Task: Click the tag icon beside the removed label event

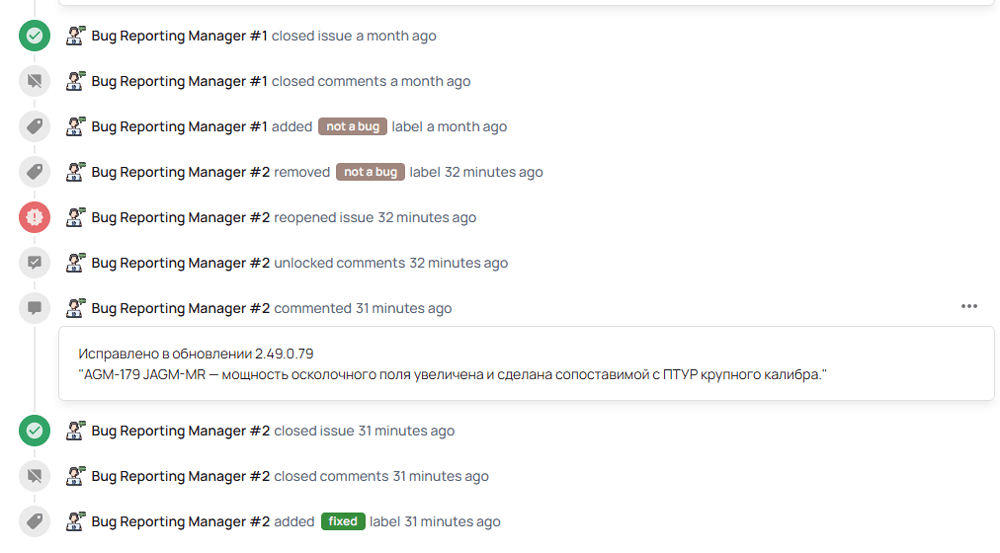Action: pyautogui.click(x=34, y=172)
